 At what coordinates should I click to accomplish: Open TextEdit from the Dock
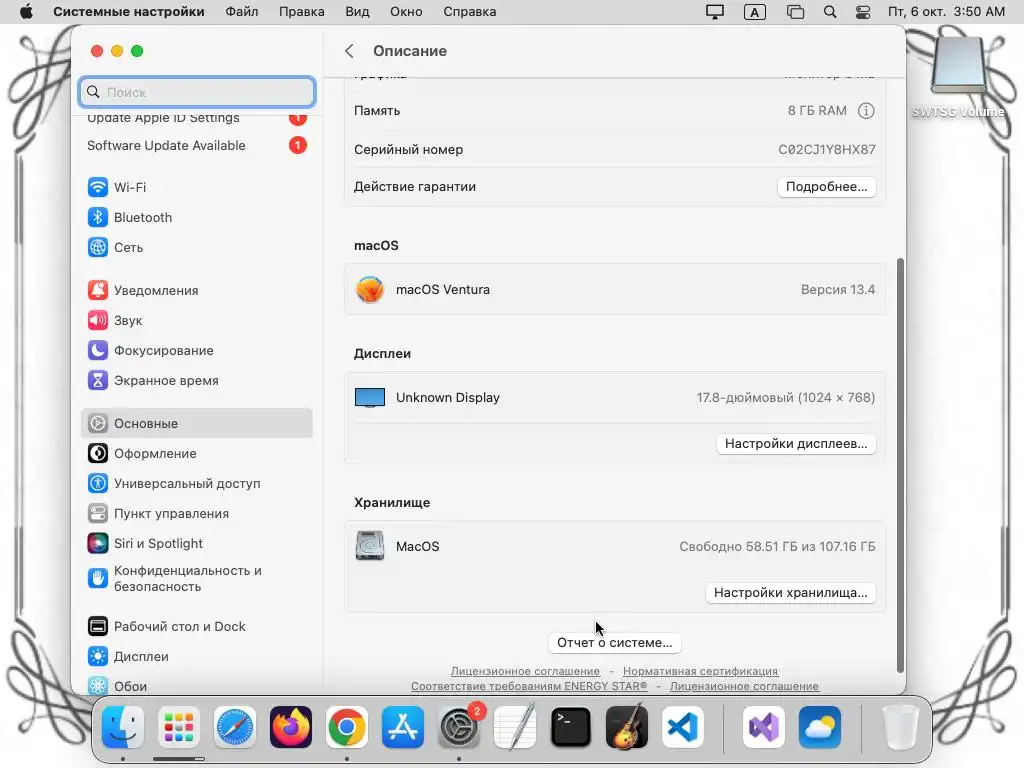515,727
